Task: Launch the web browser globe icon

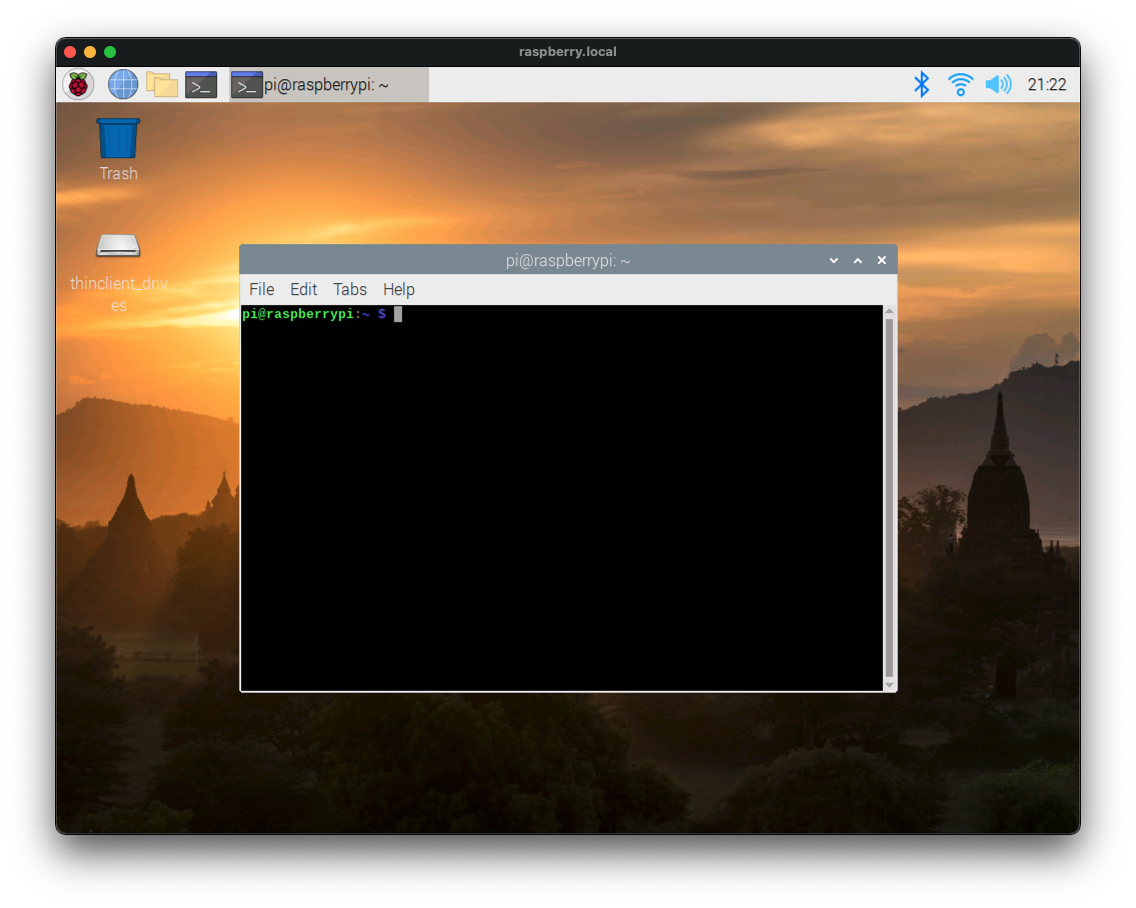Action: click(x=123, y=85)
